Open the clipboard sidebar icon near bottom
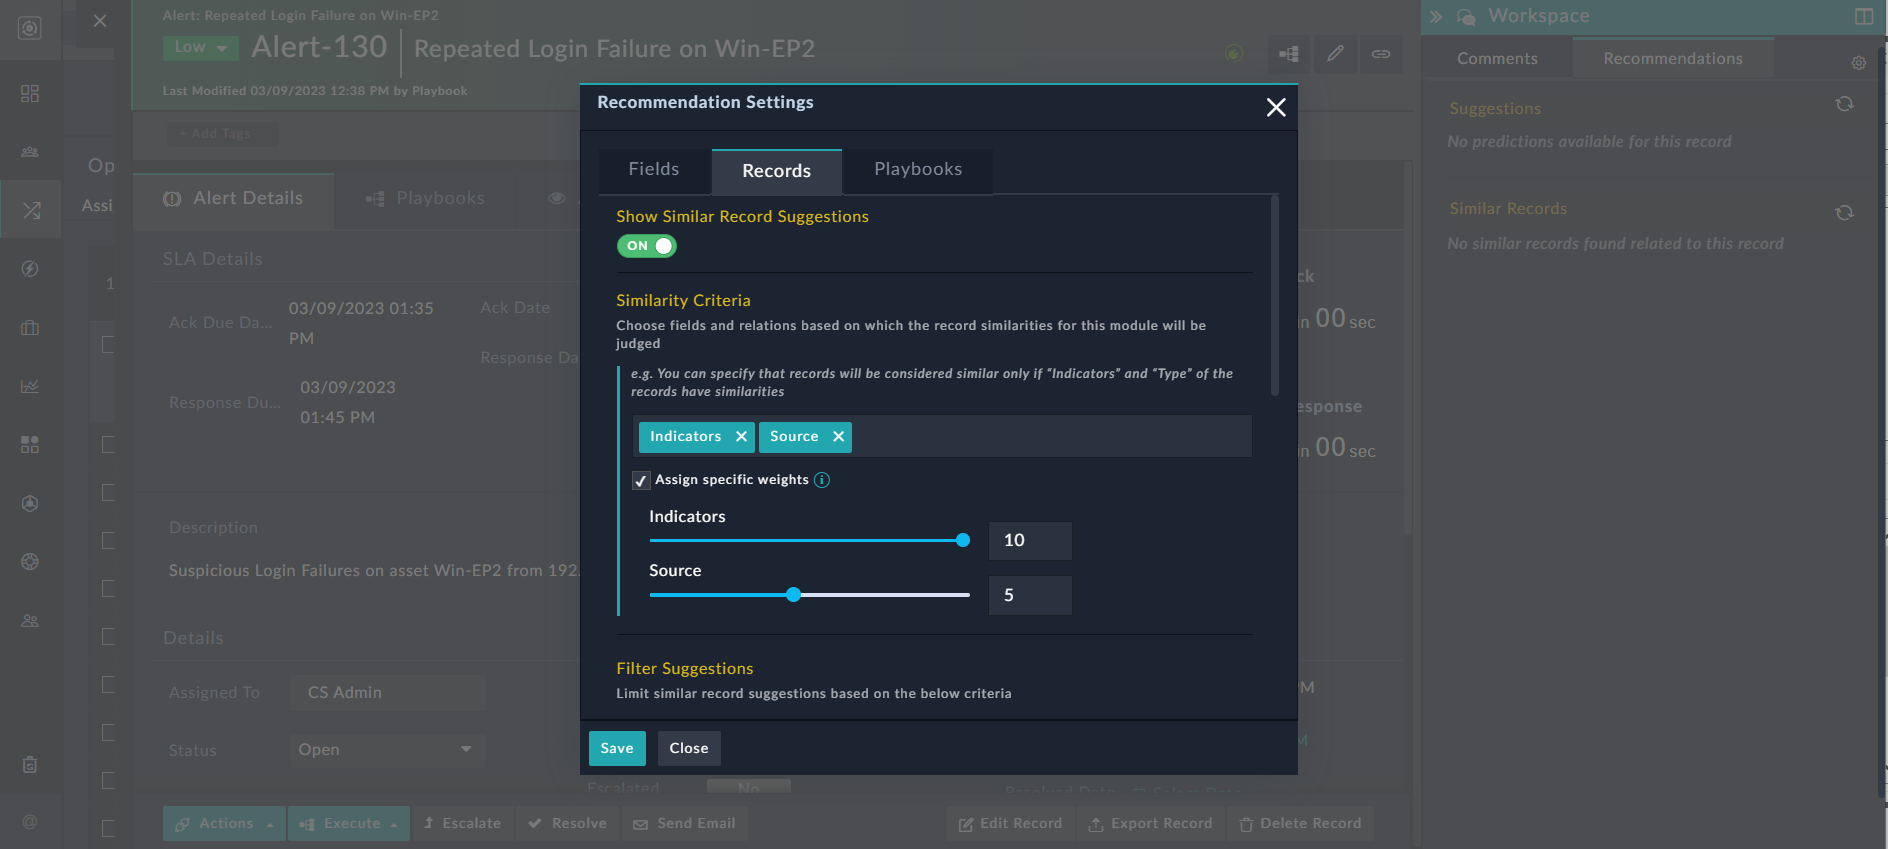Image resolution: width=1888 pixels, height=849 pixels. click(x=30, y=765)
